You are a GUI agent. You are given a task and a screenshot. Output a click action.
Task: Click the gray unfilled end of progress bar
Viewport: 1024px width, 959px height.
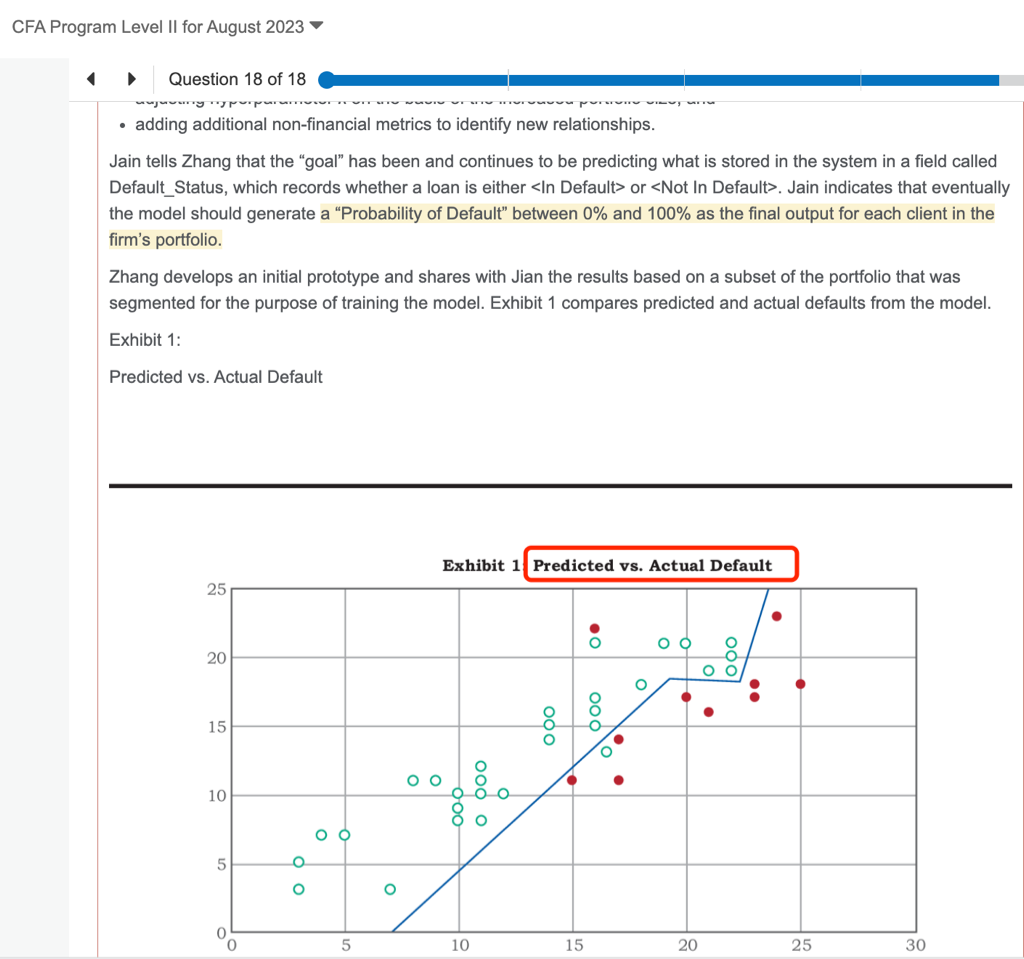point(1010,80)
